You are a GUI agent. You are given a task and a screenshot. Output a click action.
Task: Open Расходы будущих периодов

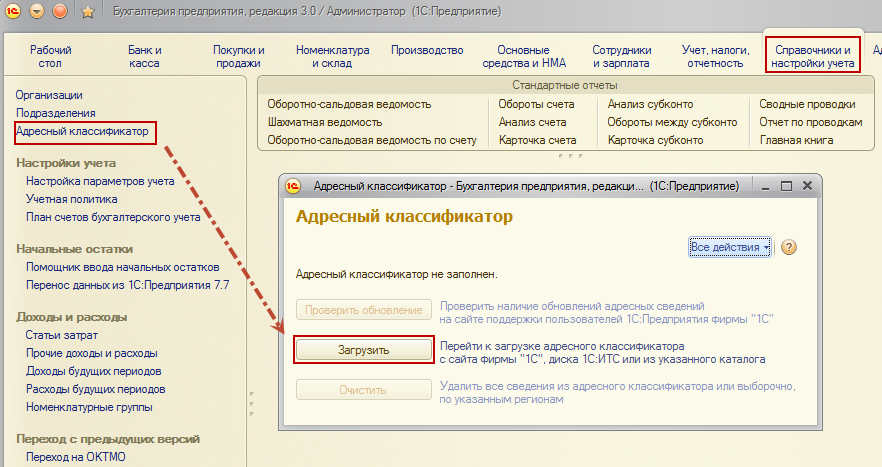[96, 389]
